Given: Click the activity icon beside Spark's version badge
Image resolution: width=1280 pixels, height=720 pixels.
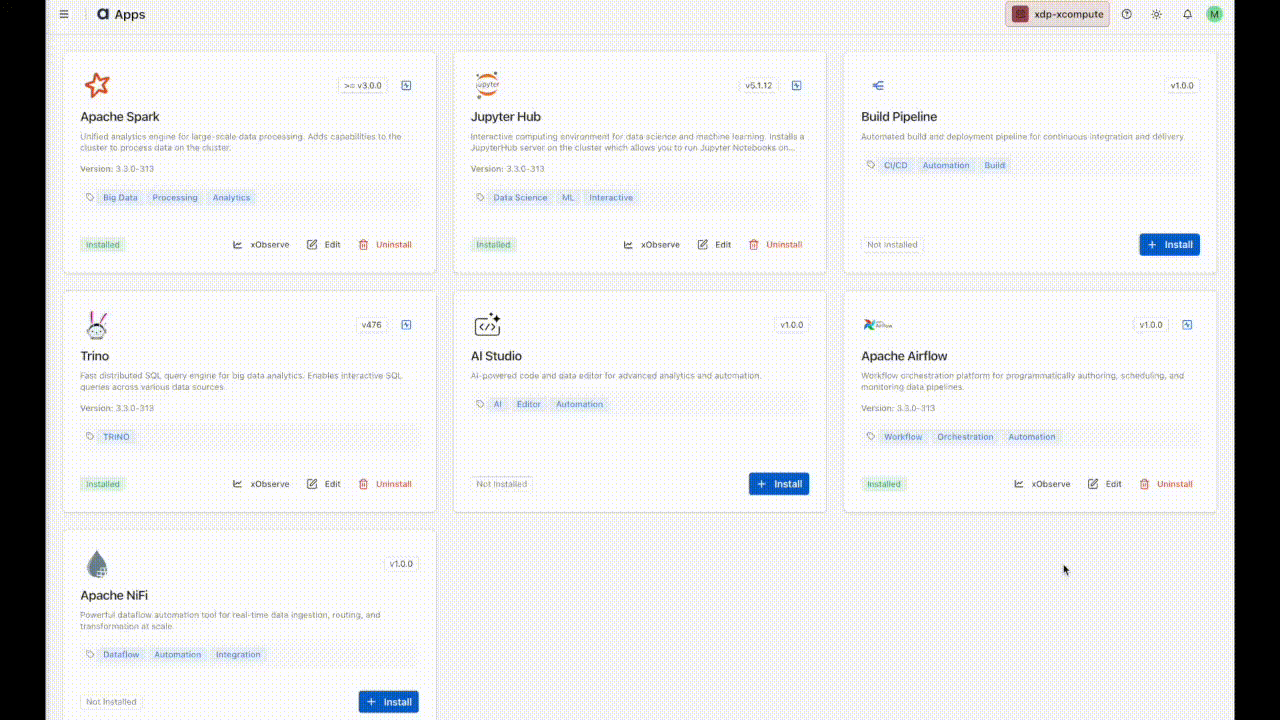Looking at the screenshot, I should pos(406,86).
